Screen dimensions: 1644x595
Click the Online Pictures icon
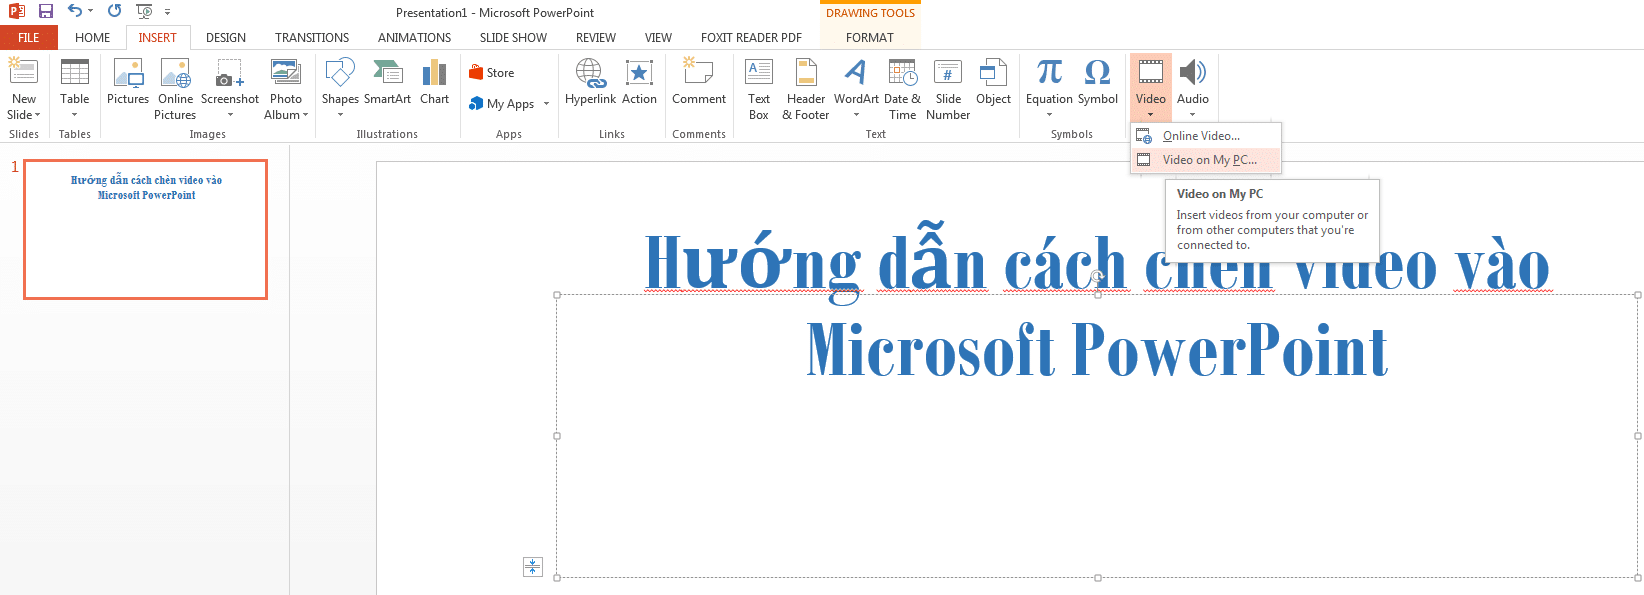[176, 73]
